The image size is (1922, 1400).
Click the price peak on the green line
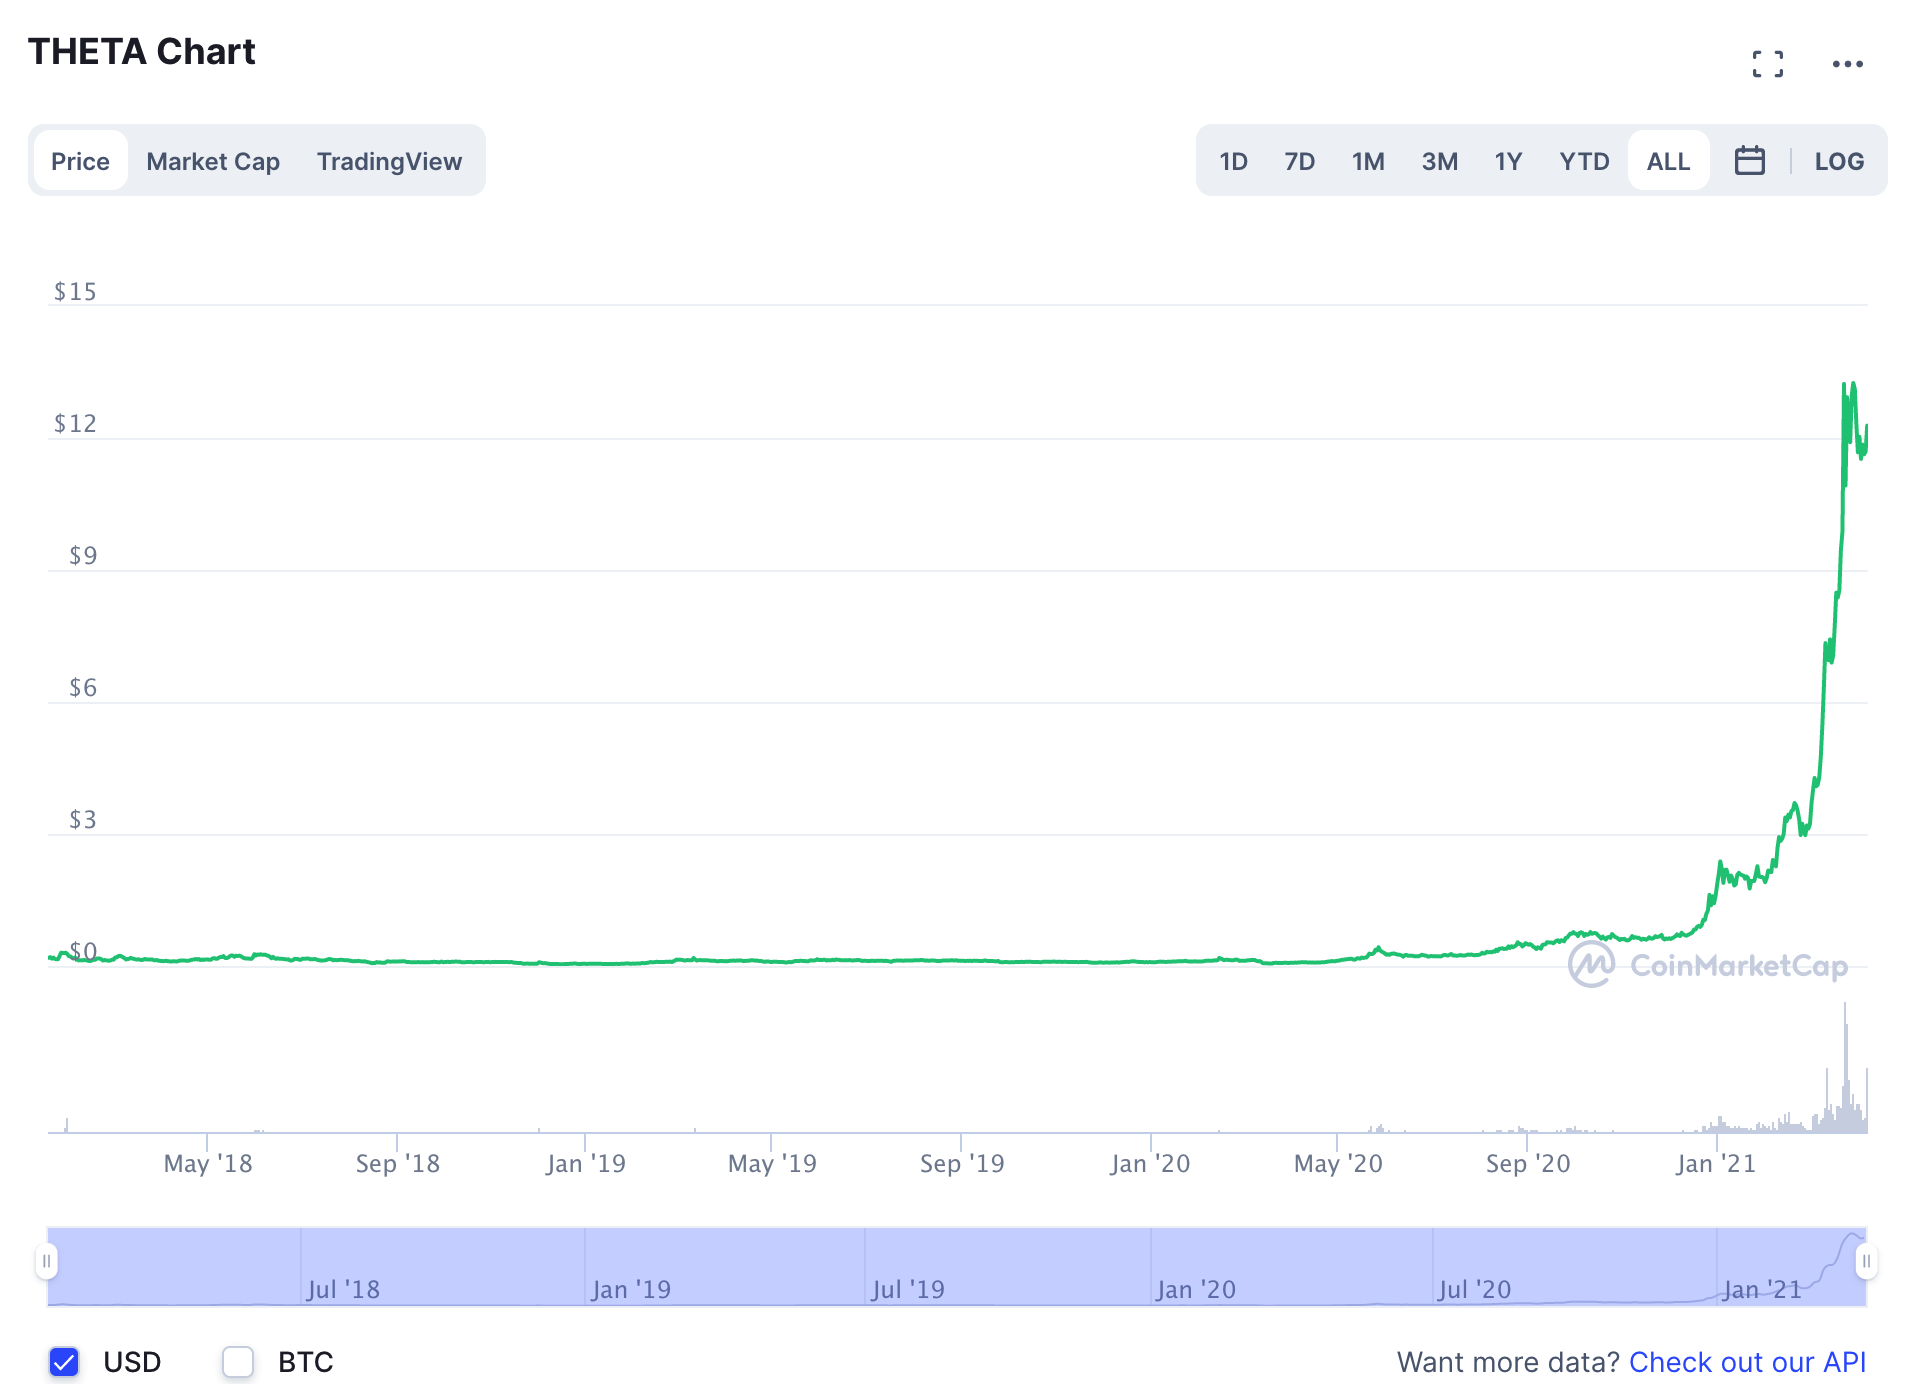click(1853, 383)
